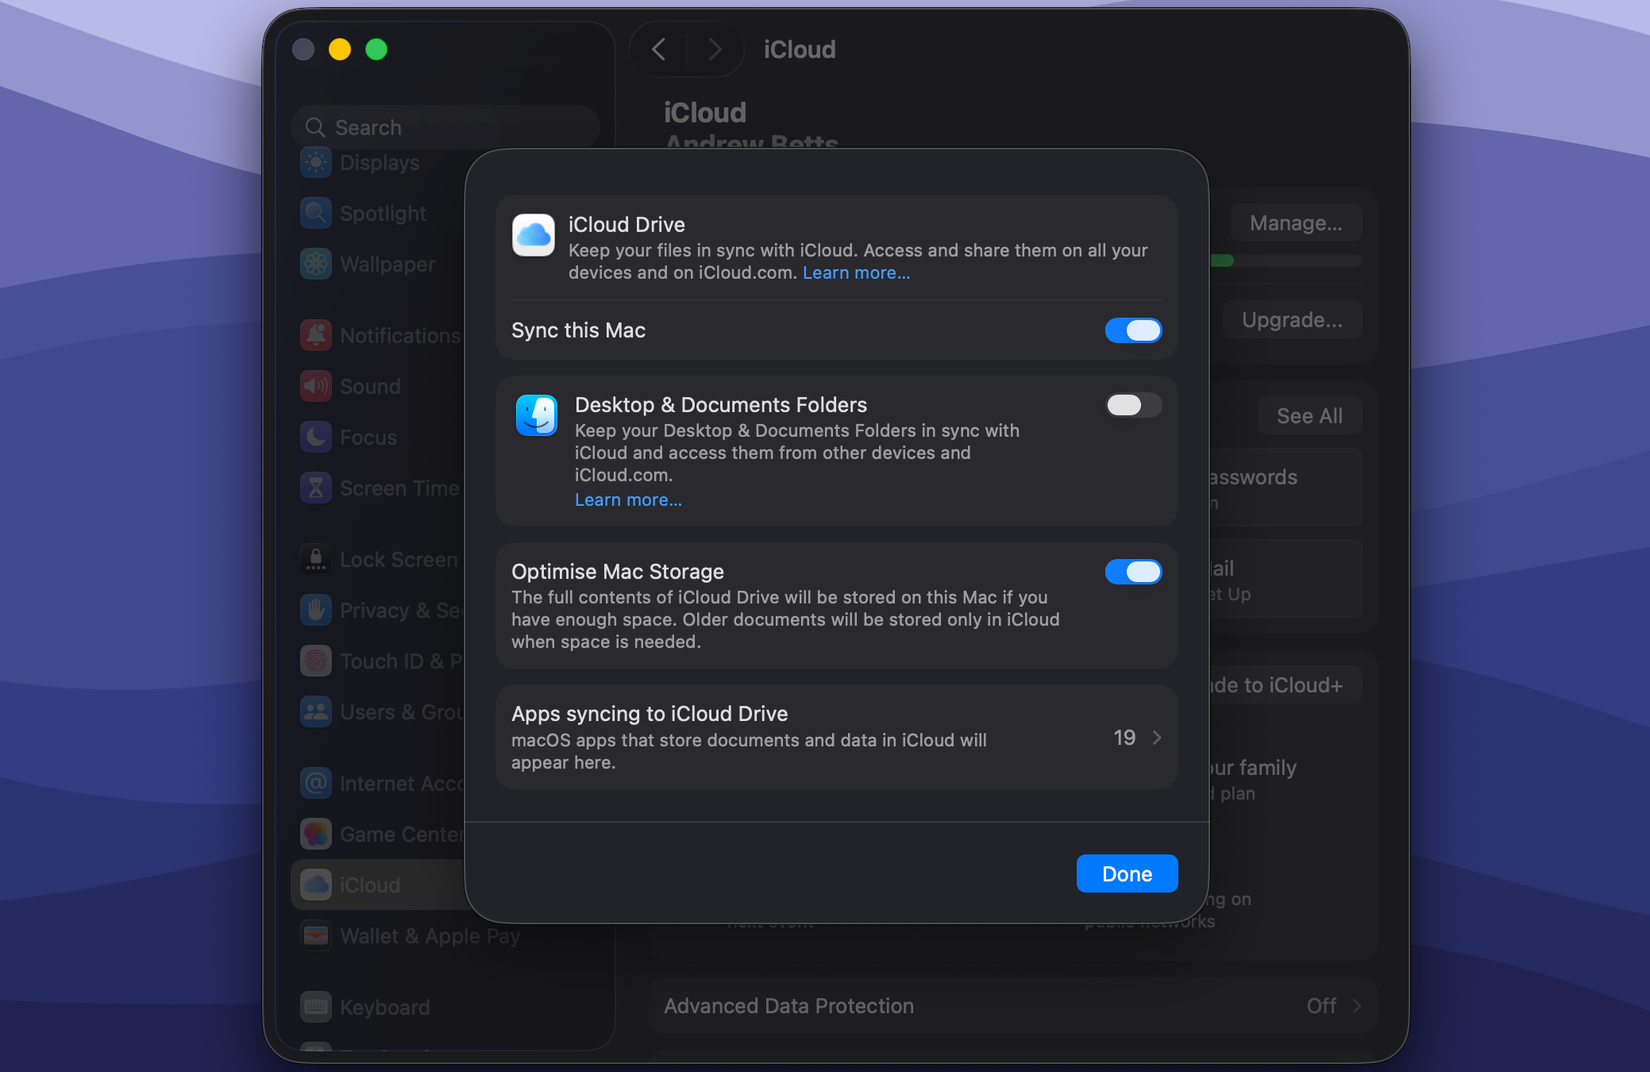Viewport: 1650px width, 1072px height.
Task: Expand Apps syncing to iCloud Drive
Action: tap(1157, 737)
